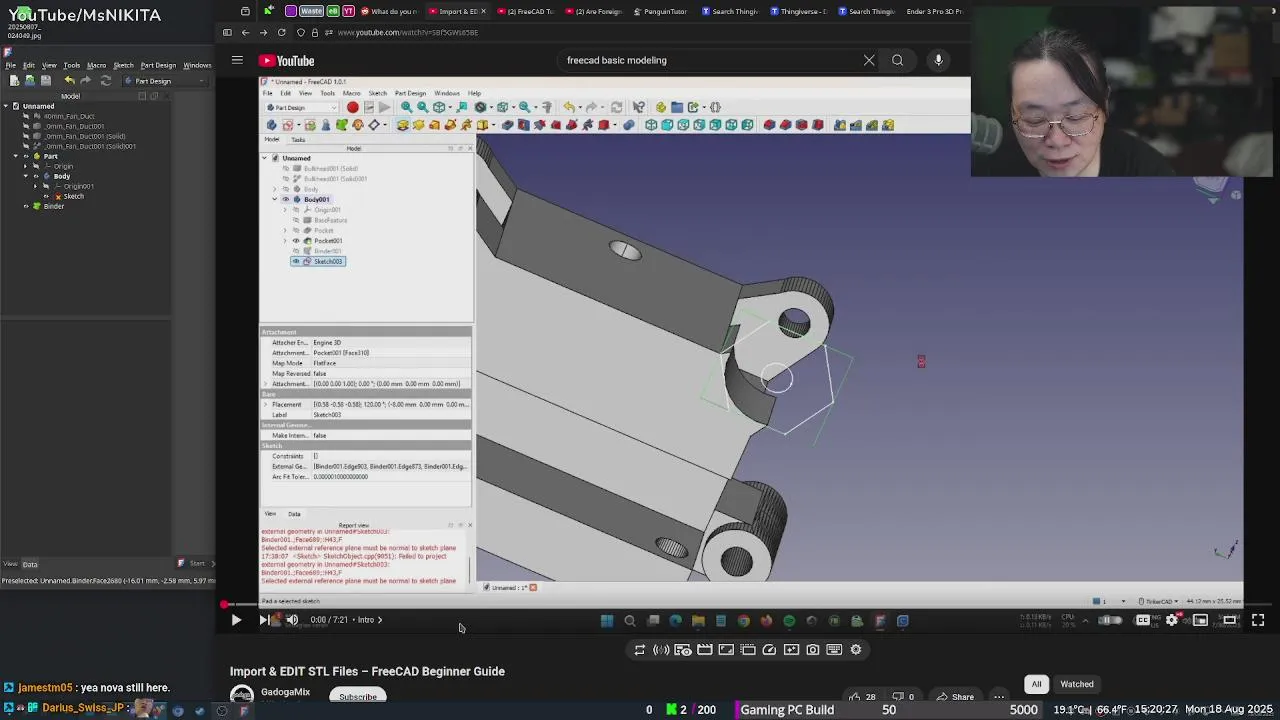Go back in the browser
Viewport: 1280px width, 720px height.
coord(245,32)
